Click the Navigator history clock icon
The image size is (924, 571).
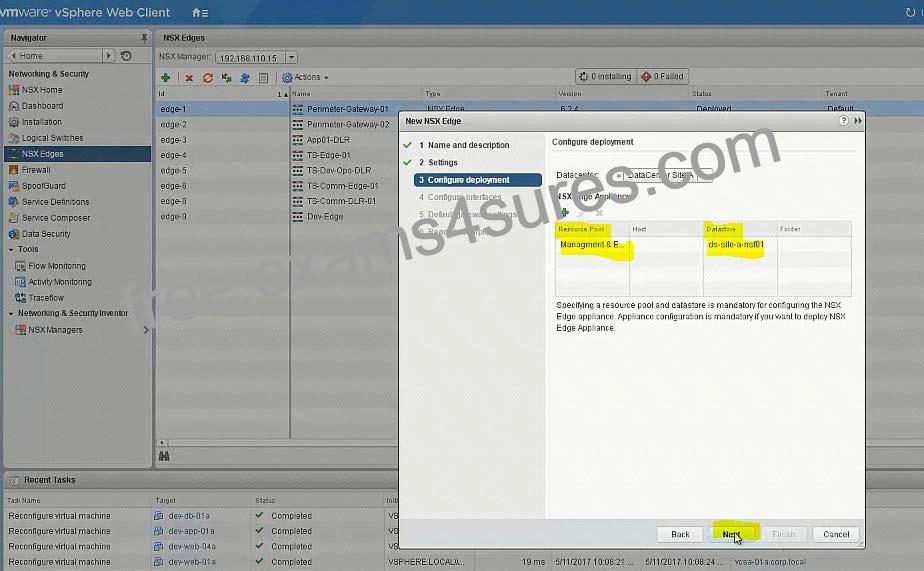point(126,56)
